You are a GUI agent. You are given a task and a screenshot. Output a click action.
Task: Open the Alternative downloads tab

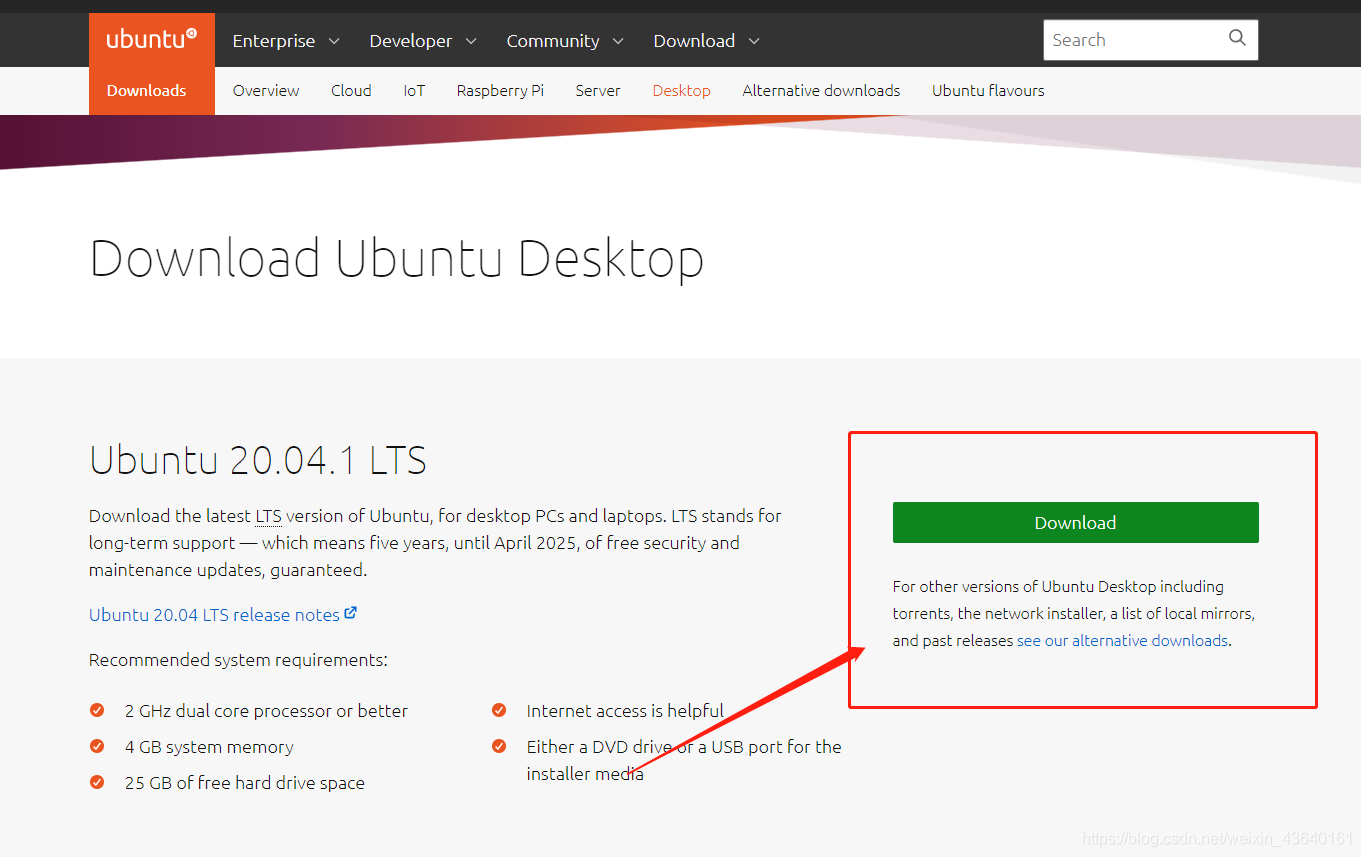[x=821, y=90]
